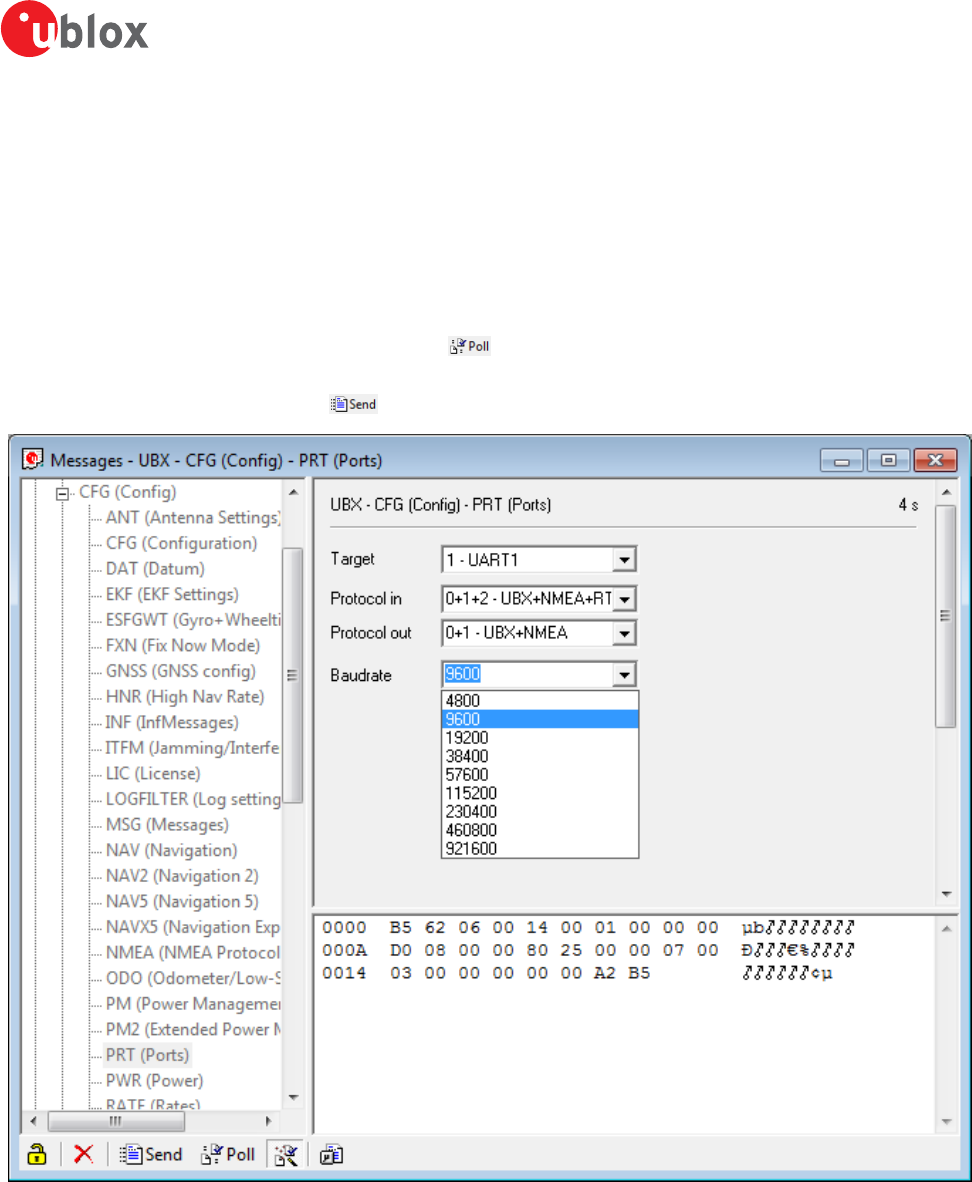
Task: Select NAV5 (Navigation 5) tree item
Action: (x=182, y=902)
